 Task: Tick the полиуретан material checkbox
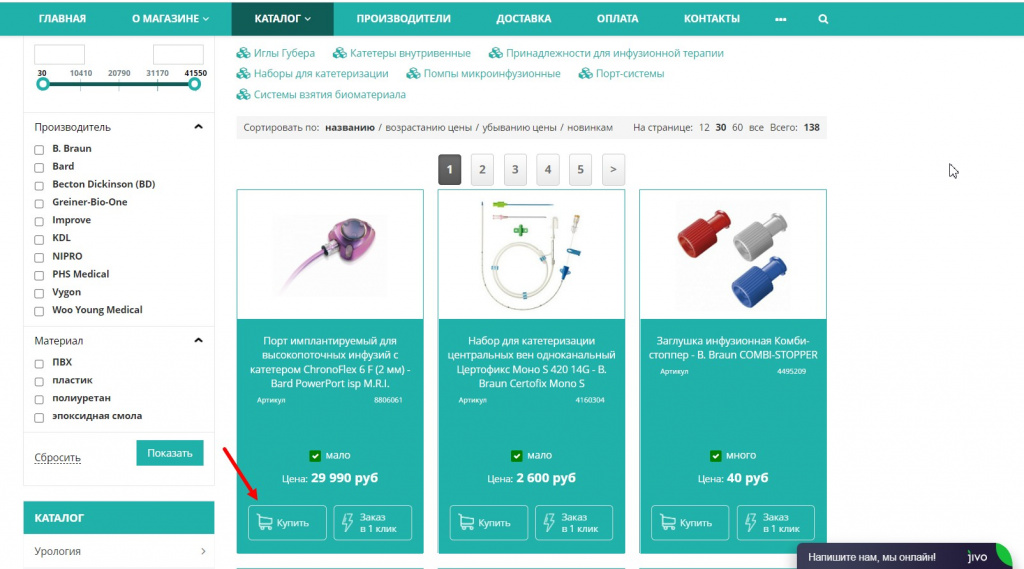[x=39, y=399]
